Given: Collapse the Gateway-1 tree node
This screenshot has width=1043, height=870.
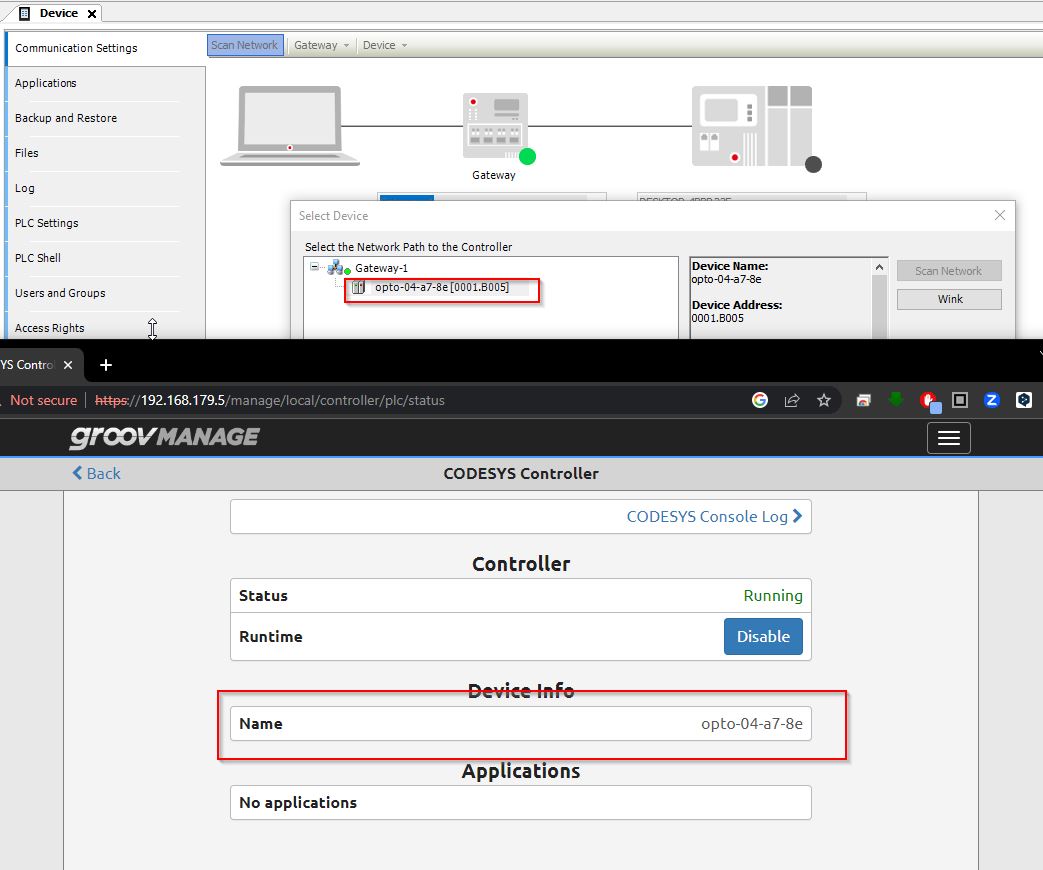Looking at the screenshot, I should pos(314,267).
